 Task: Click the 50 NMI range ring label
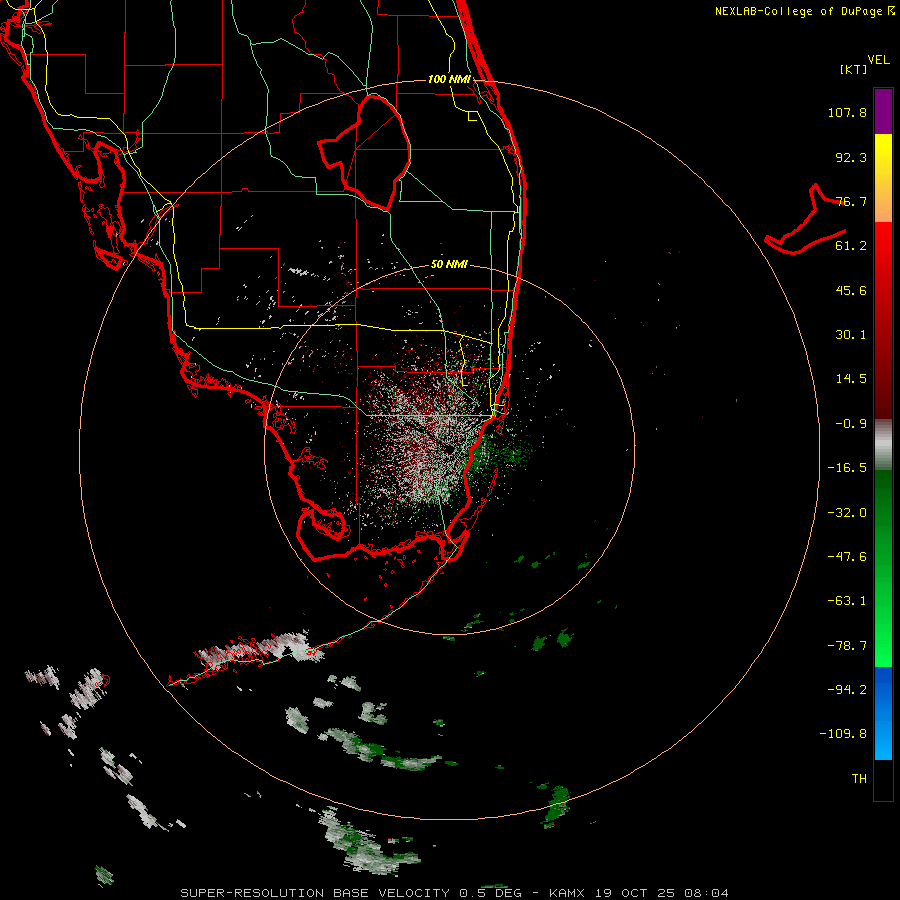pos(449,264)
